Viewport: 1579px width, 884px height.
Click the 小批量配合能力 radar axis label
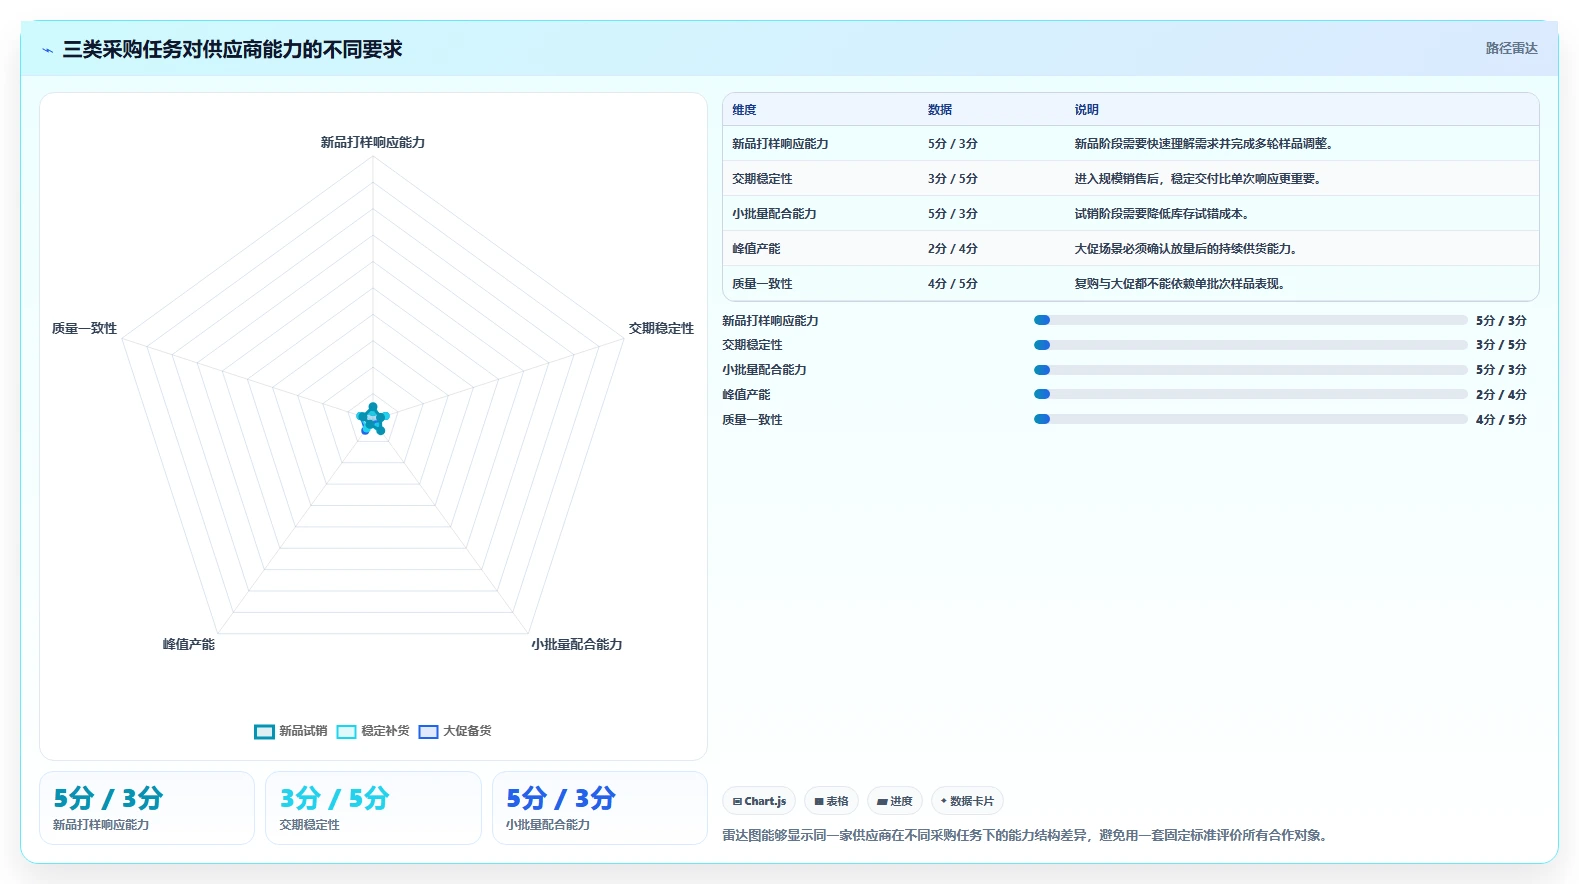(577, 644)
